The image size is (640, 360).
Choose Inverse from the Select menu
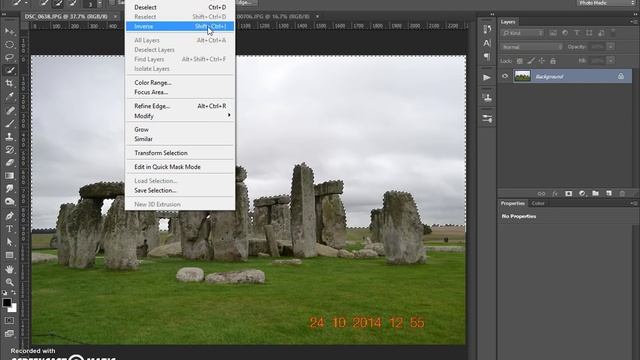[x=180, y=26]
